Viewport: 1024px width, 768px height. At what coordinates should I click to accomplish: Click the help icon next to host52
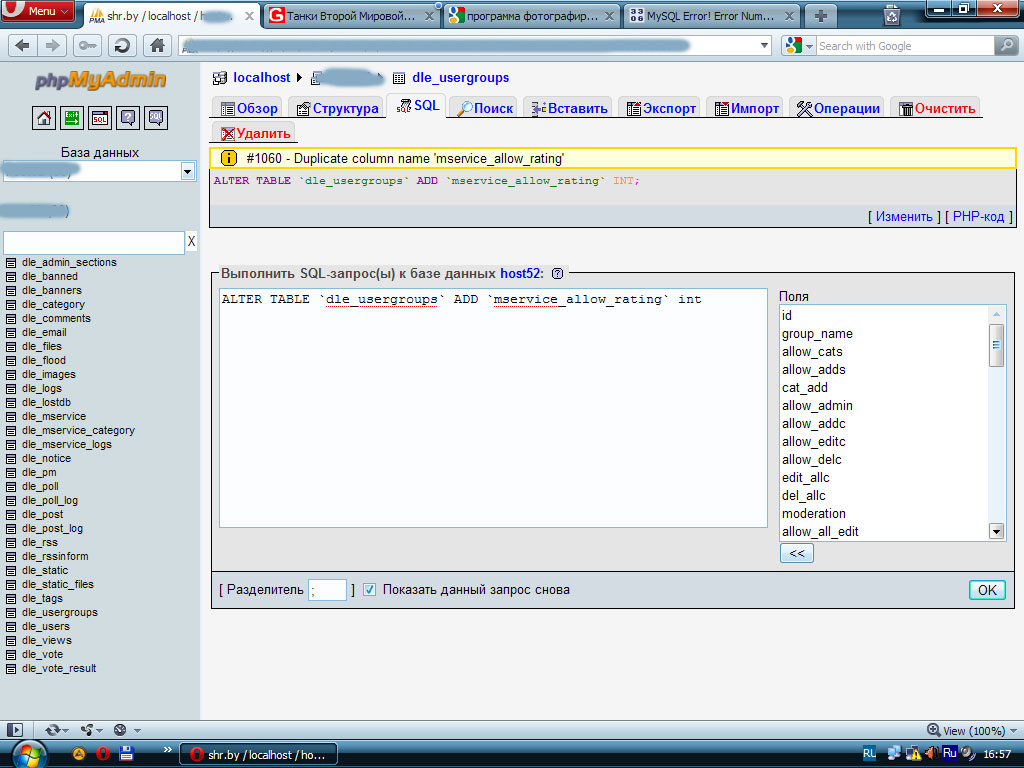pos(557,273)
